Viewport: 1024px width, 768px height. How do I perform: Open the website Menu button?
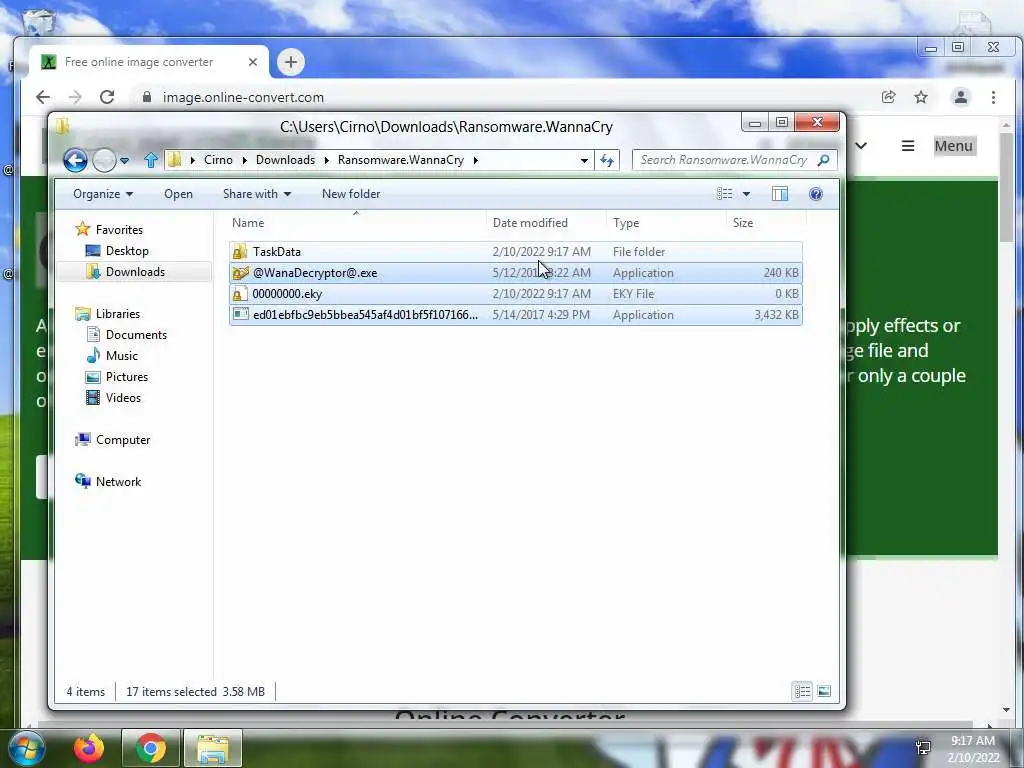pyautogui.click(x=953, y=146)
